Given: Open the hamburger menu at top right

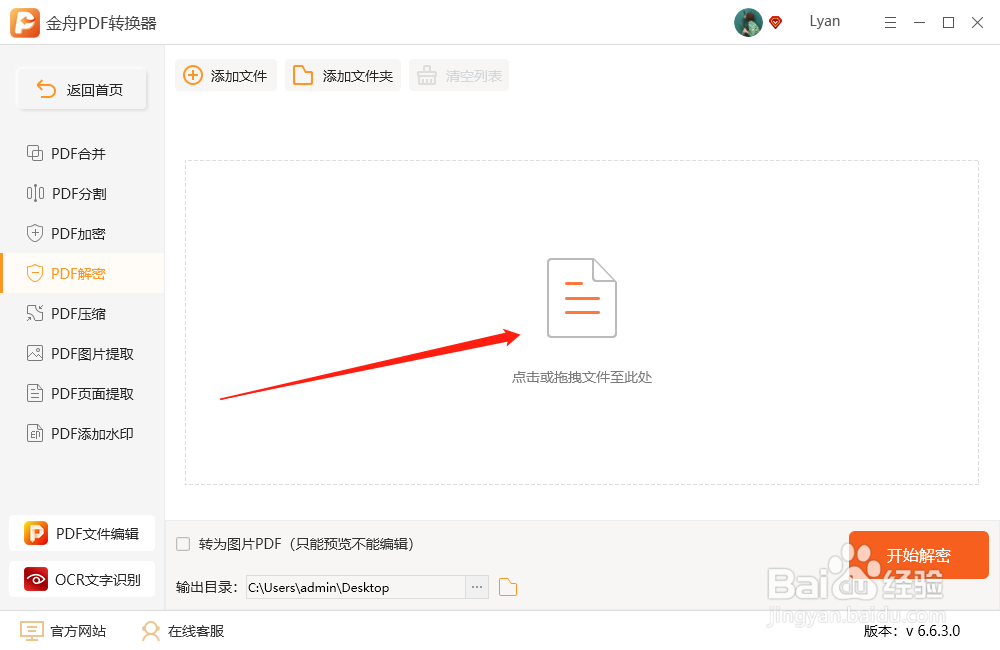Looking at the screenshot, I should [890, 22].
